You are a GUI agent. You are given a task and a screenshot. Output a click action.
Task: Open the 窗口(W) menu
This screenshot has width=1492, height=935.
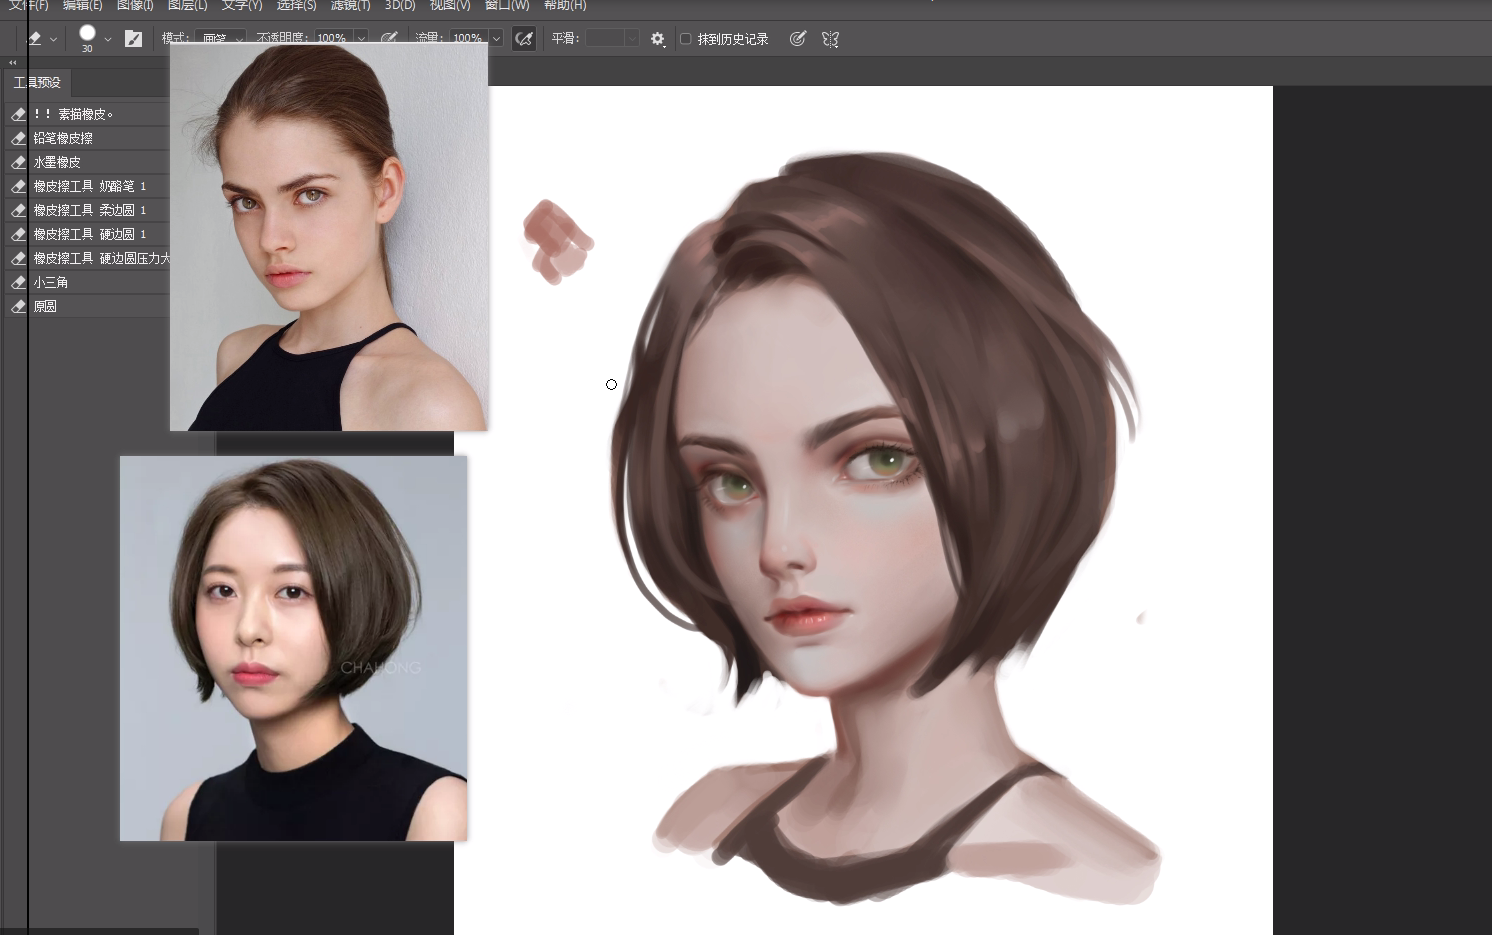pyautogui.click(x=507, y=5)
